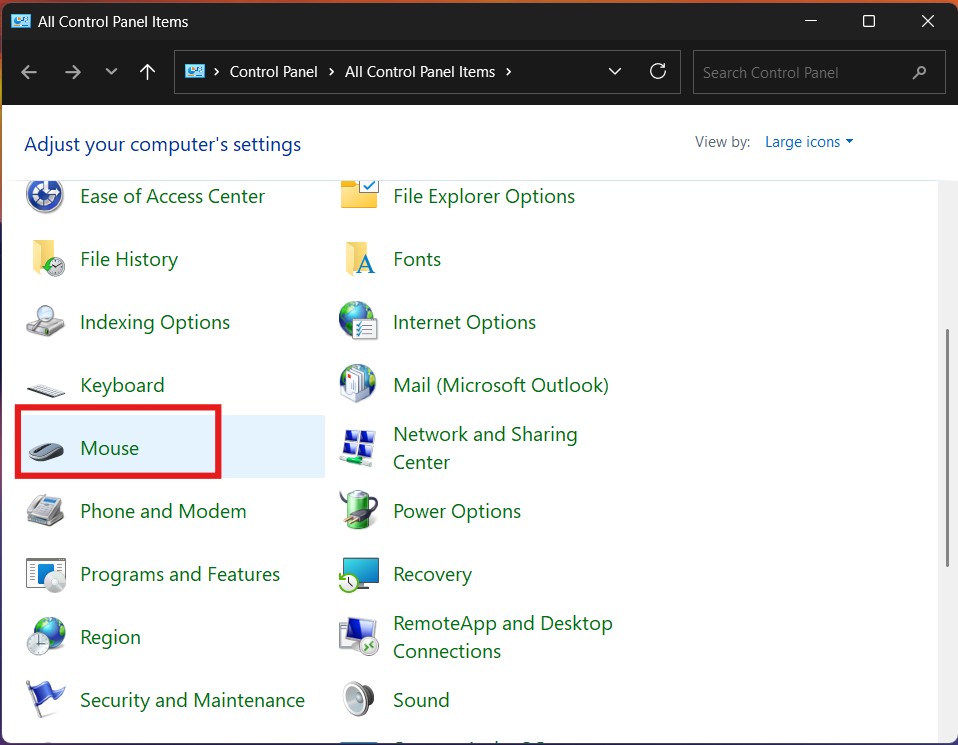Click the vertical scrollbar thumb

coord(947,449)
